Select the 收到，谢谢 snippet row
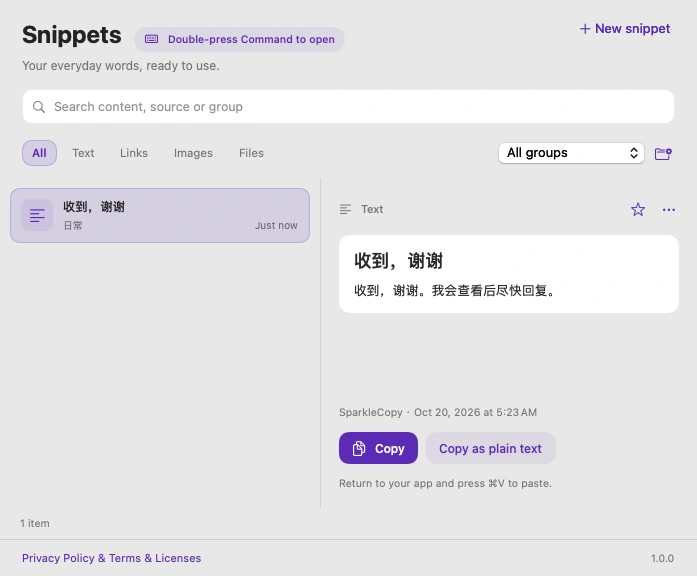 (x=160, y=216)
